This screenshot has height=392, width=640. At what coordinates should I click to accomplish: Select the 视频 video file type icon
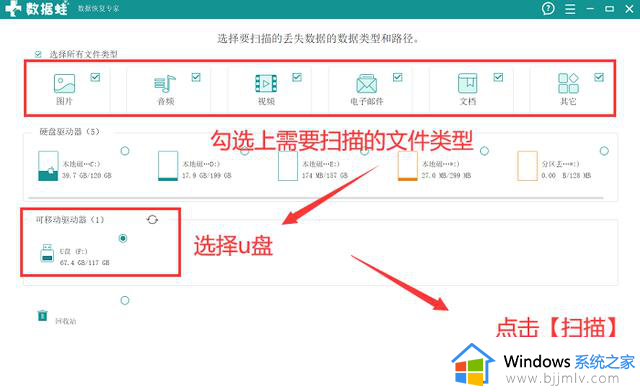coord(266,84)
